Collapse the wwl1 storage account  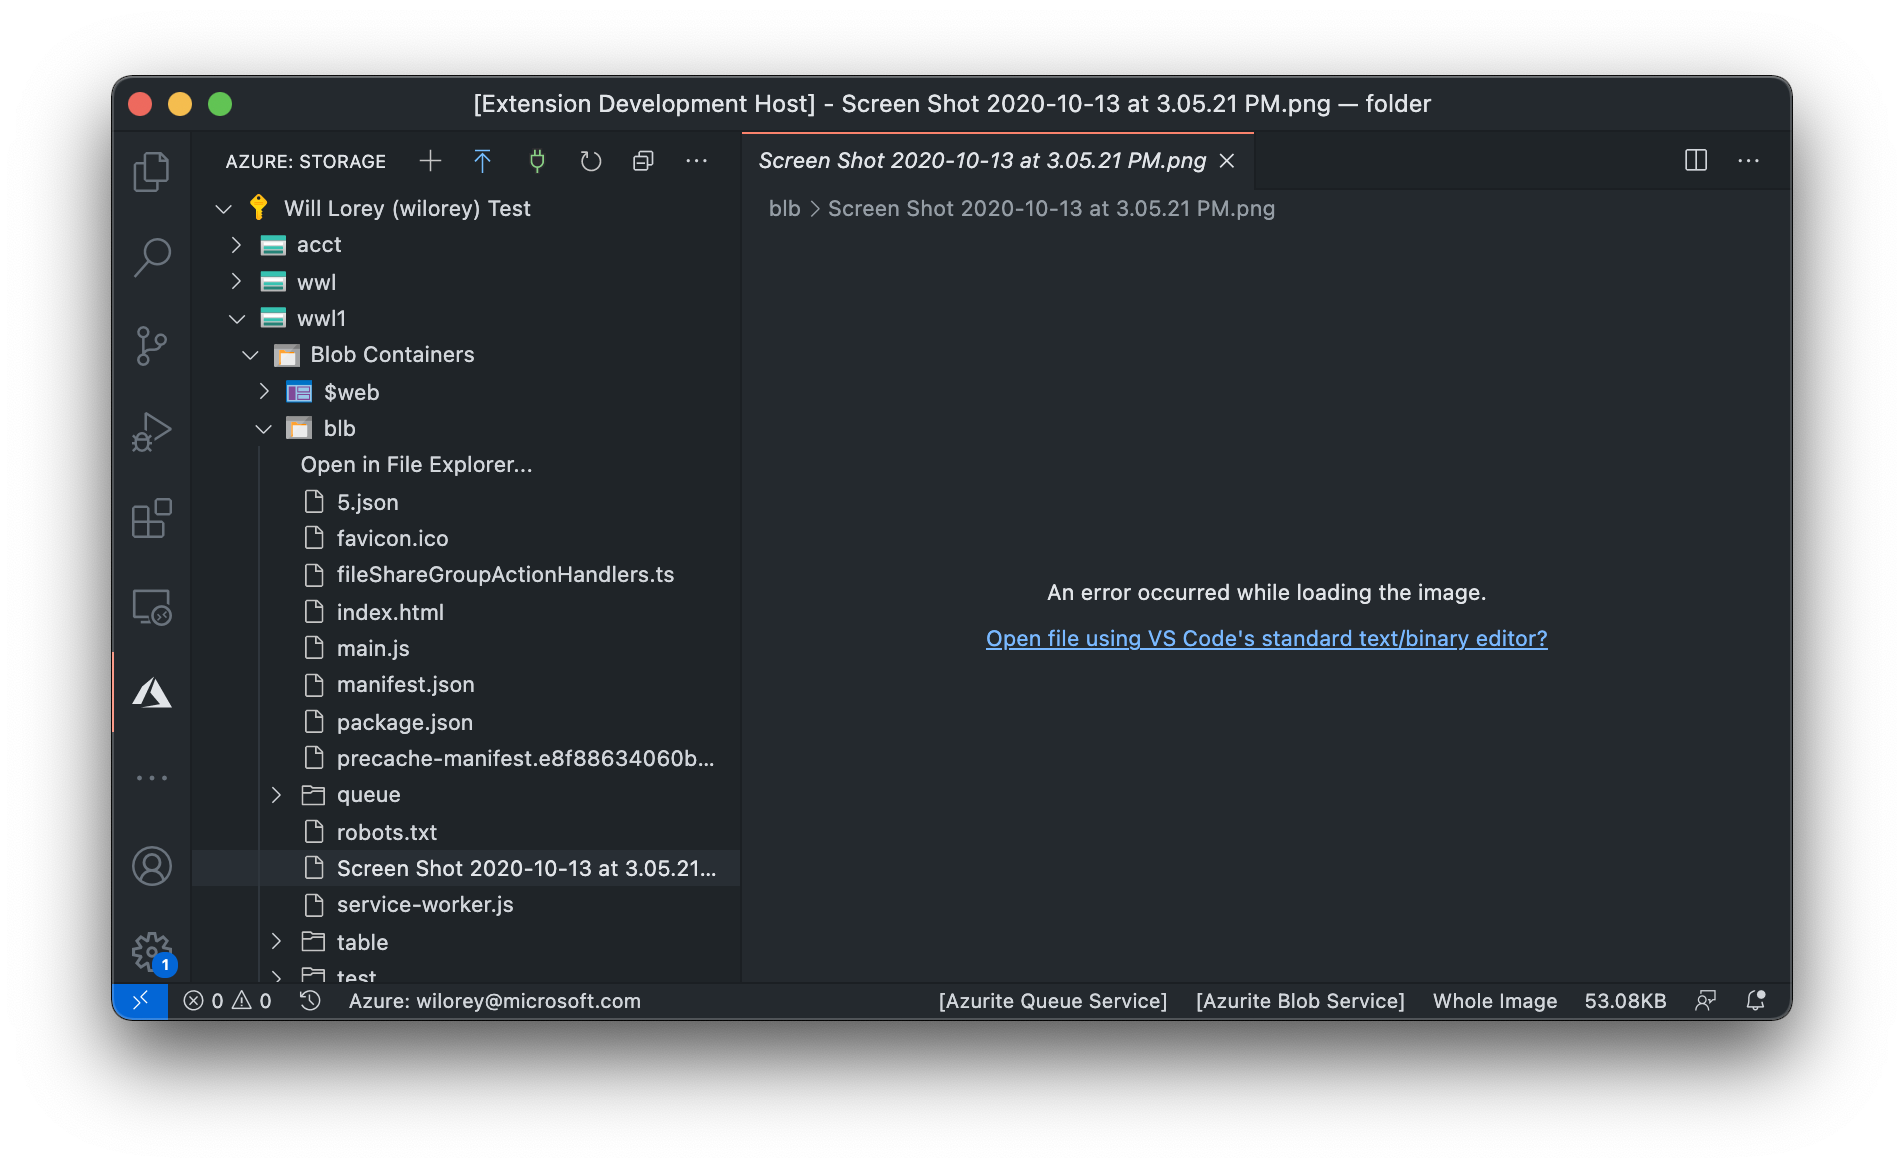tap(237, 318)
